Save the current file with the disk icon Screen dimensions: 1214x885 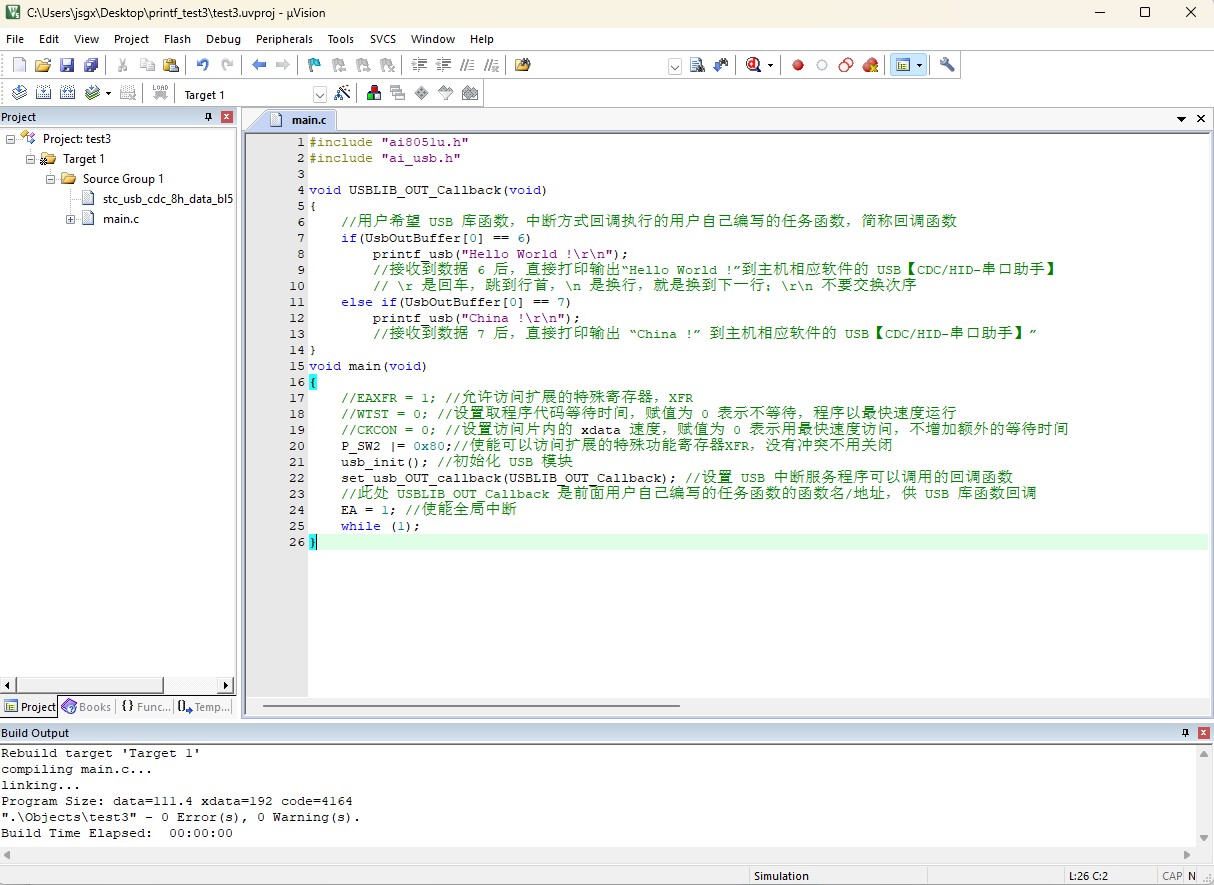(67, 65)
